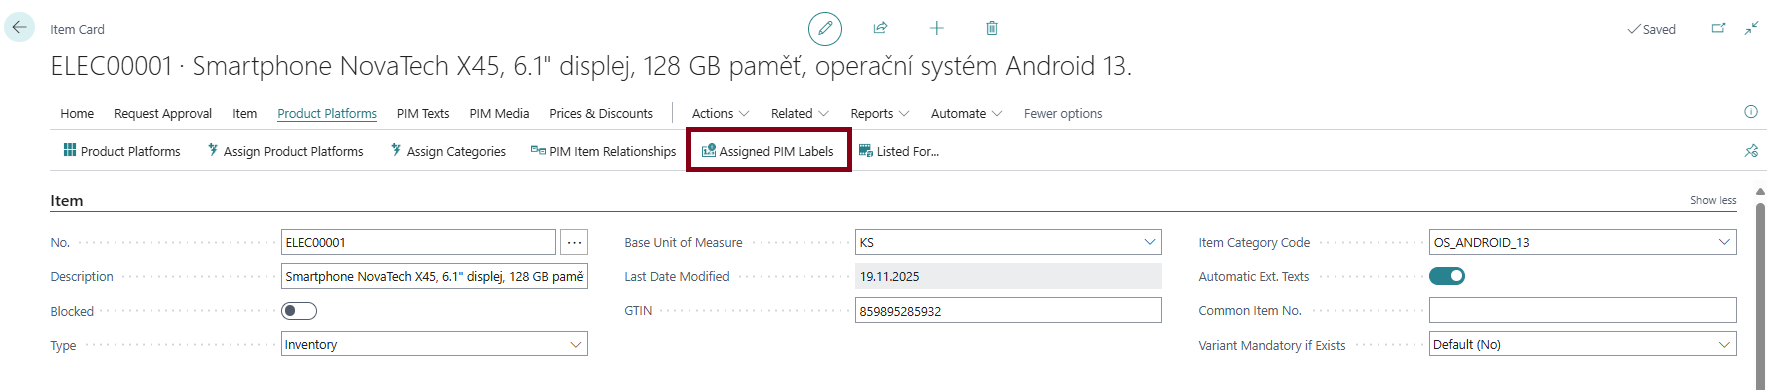Click the Assign Product Platforms action
This screenshot has width=1767, height=390.
click(x=286, y=151)
